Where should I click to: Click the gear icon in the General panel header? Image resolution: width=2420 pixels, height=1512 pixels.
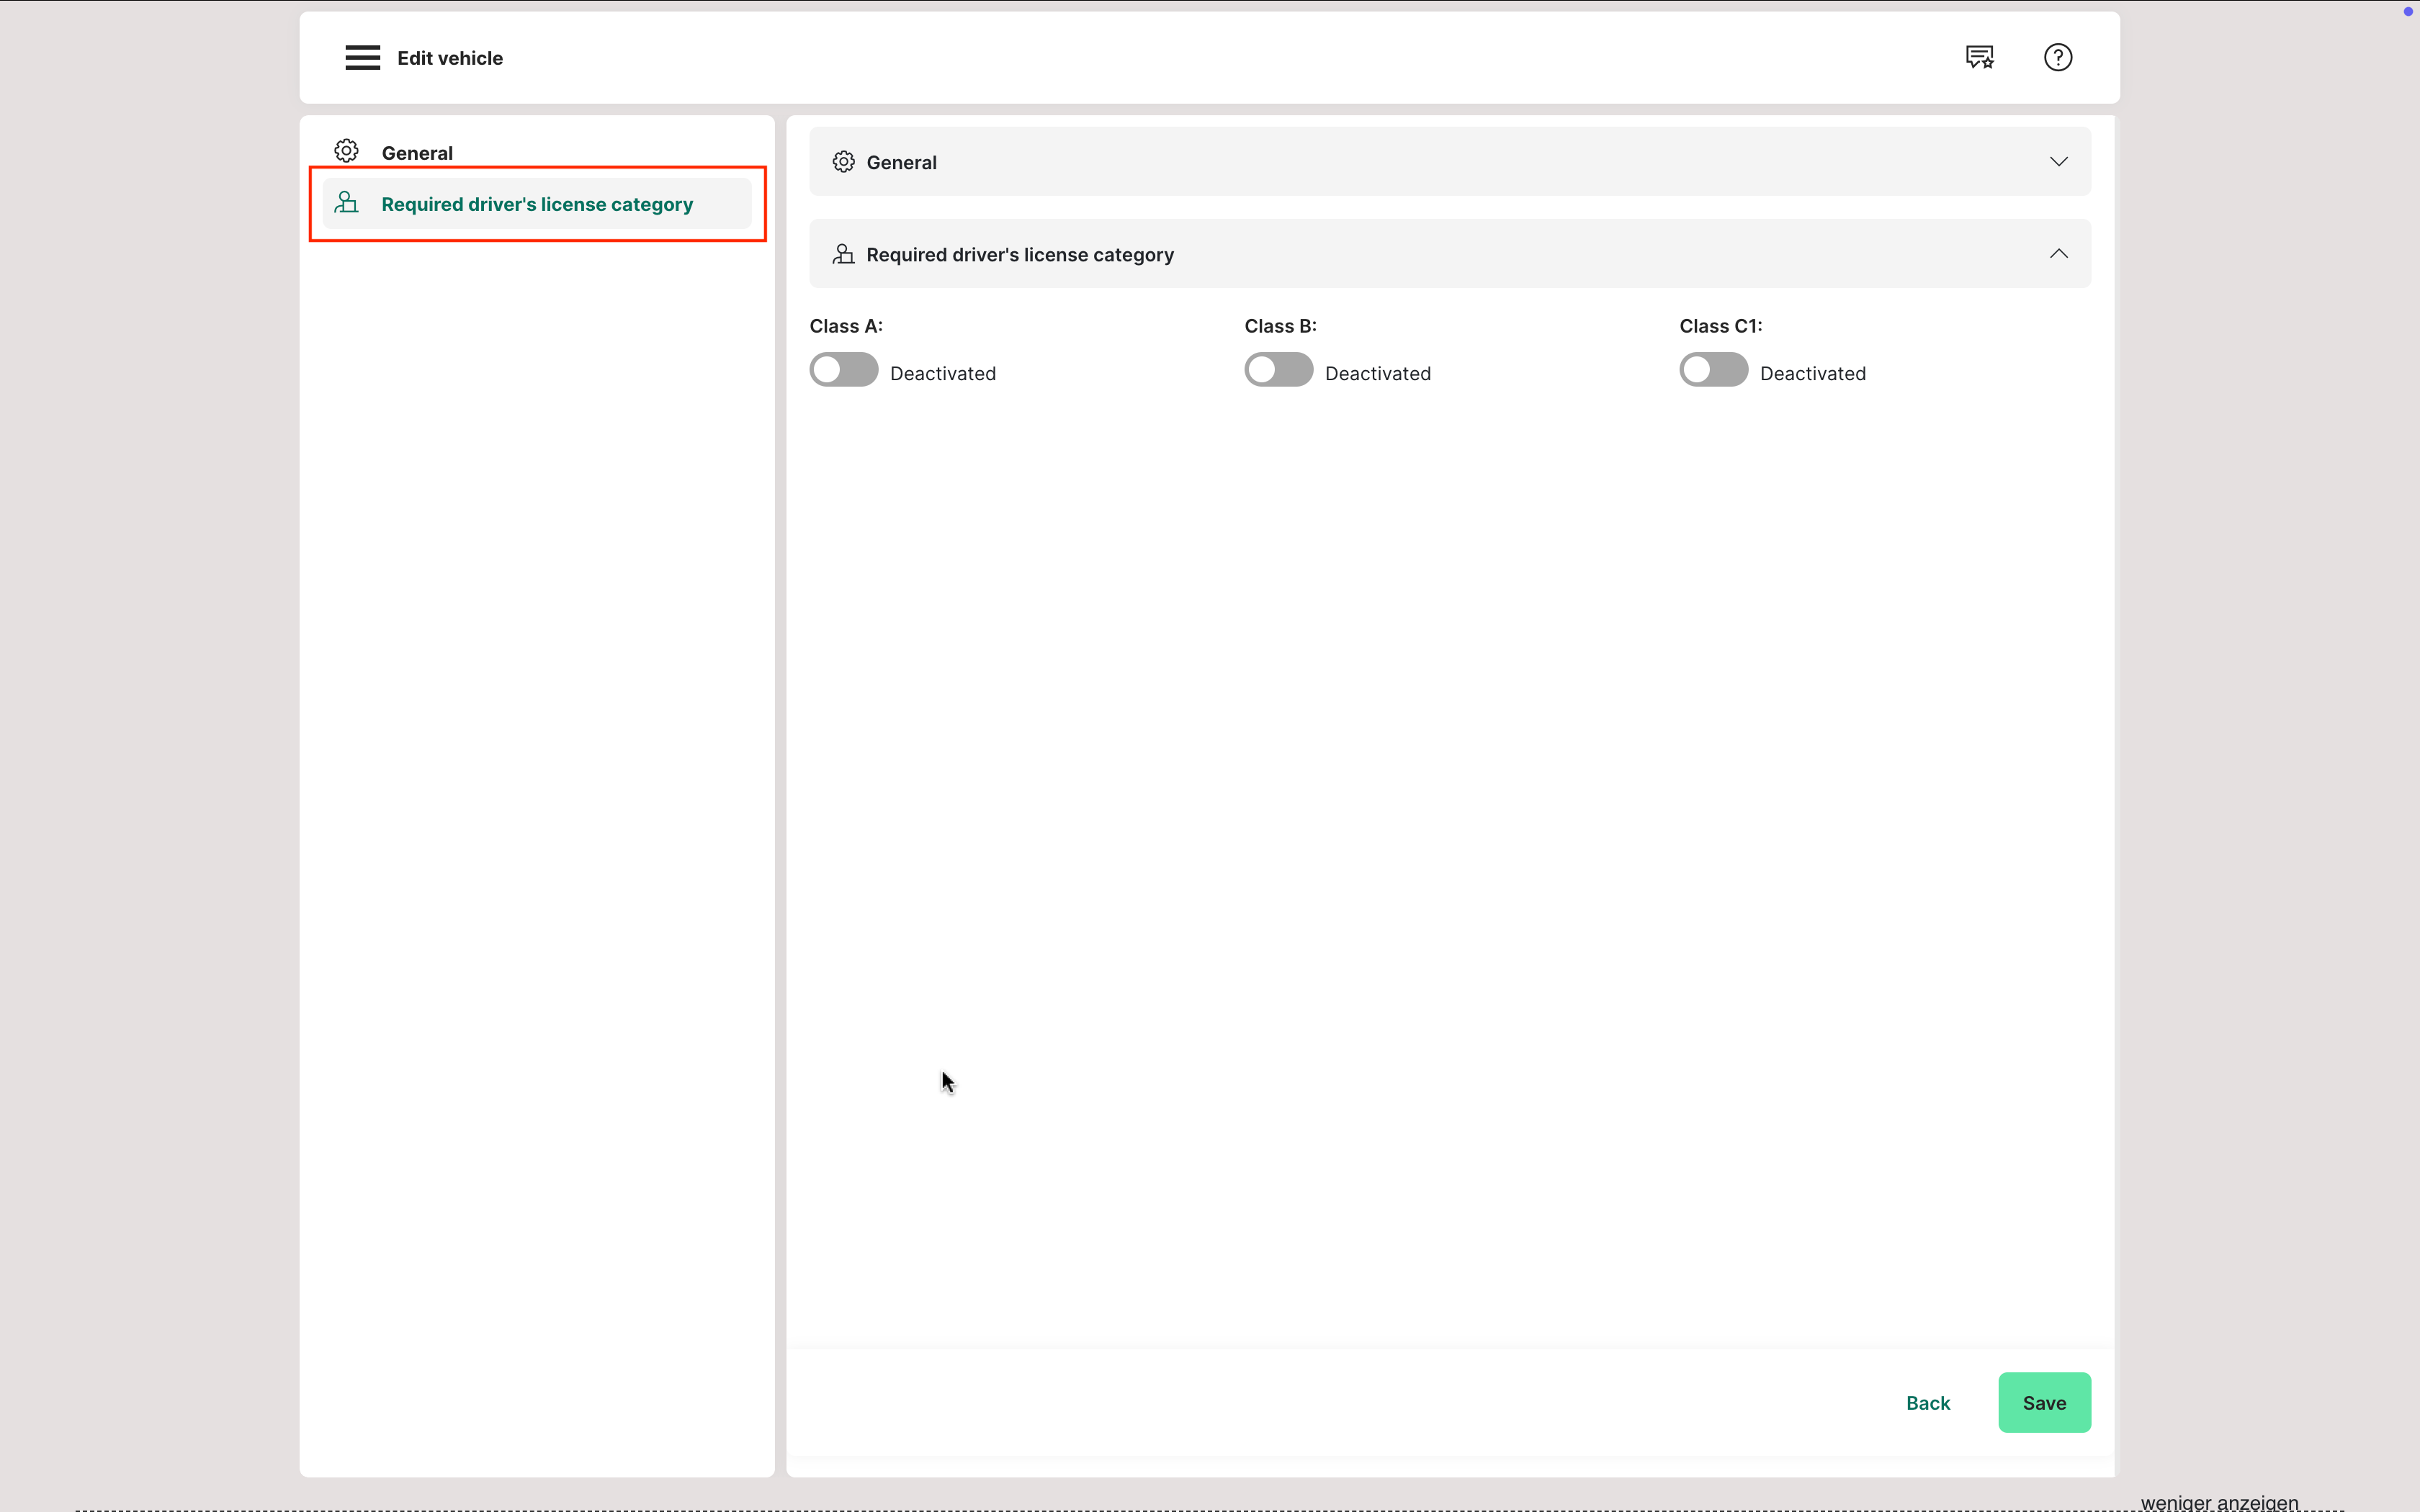[x=843, y=162]
